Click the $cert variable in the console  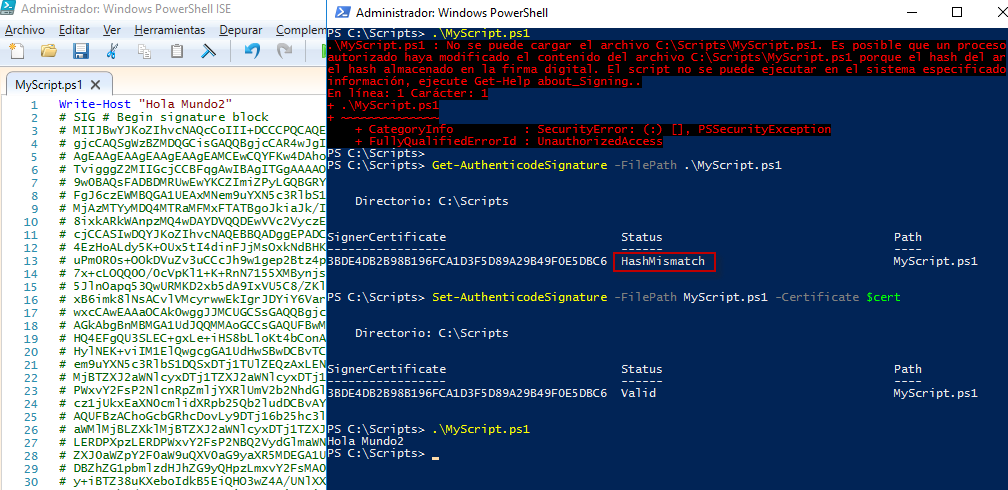883,297
